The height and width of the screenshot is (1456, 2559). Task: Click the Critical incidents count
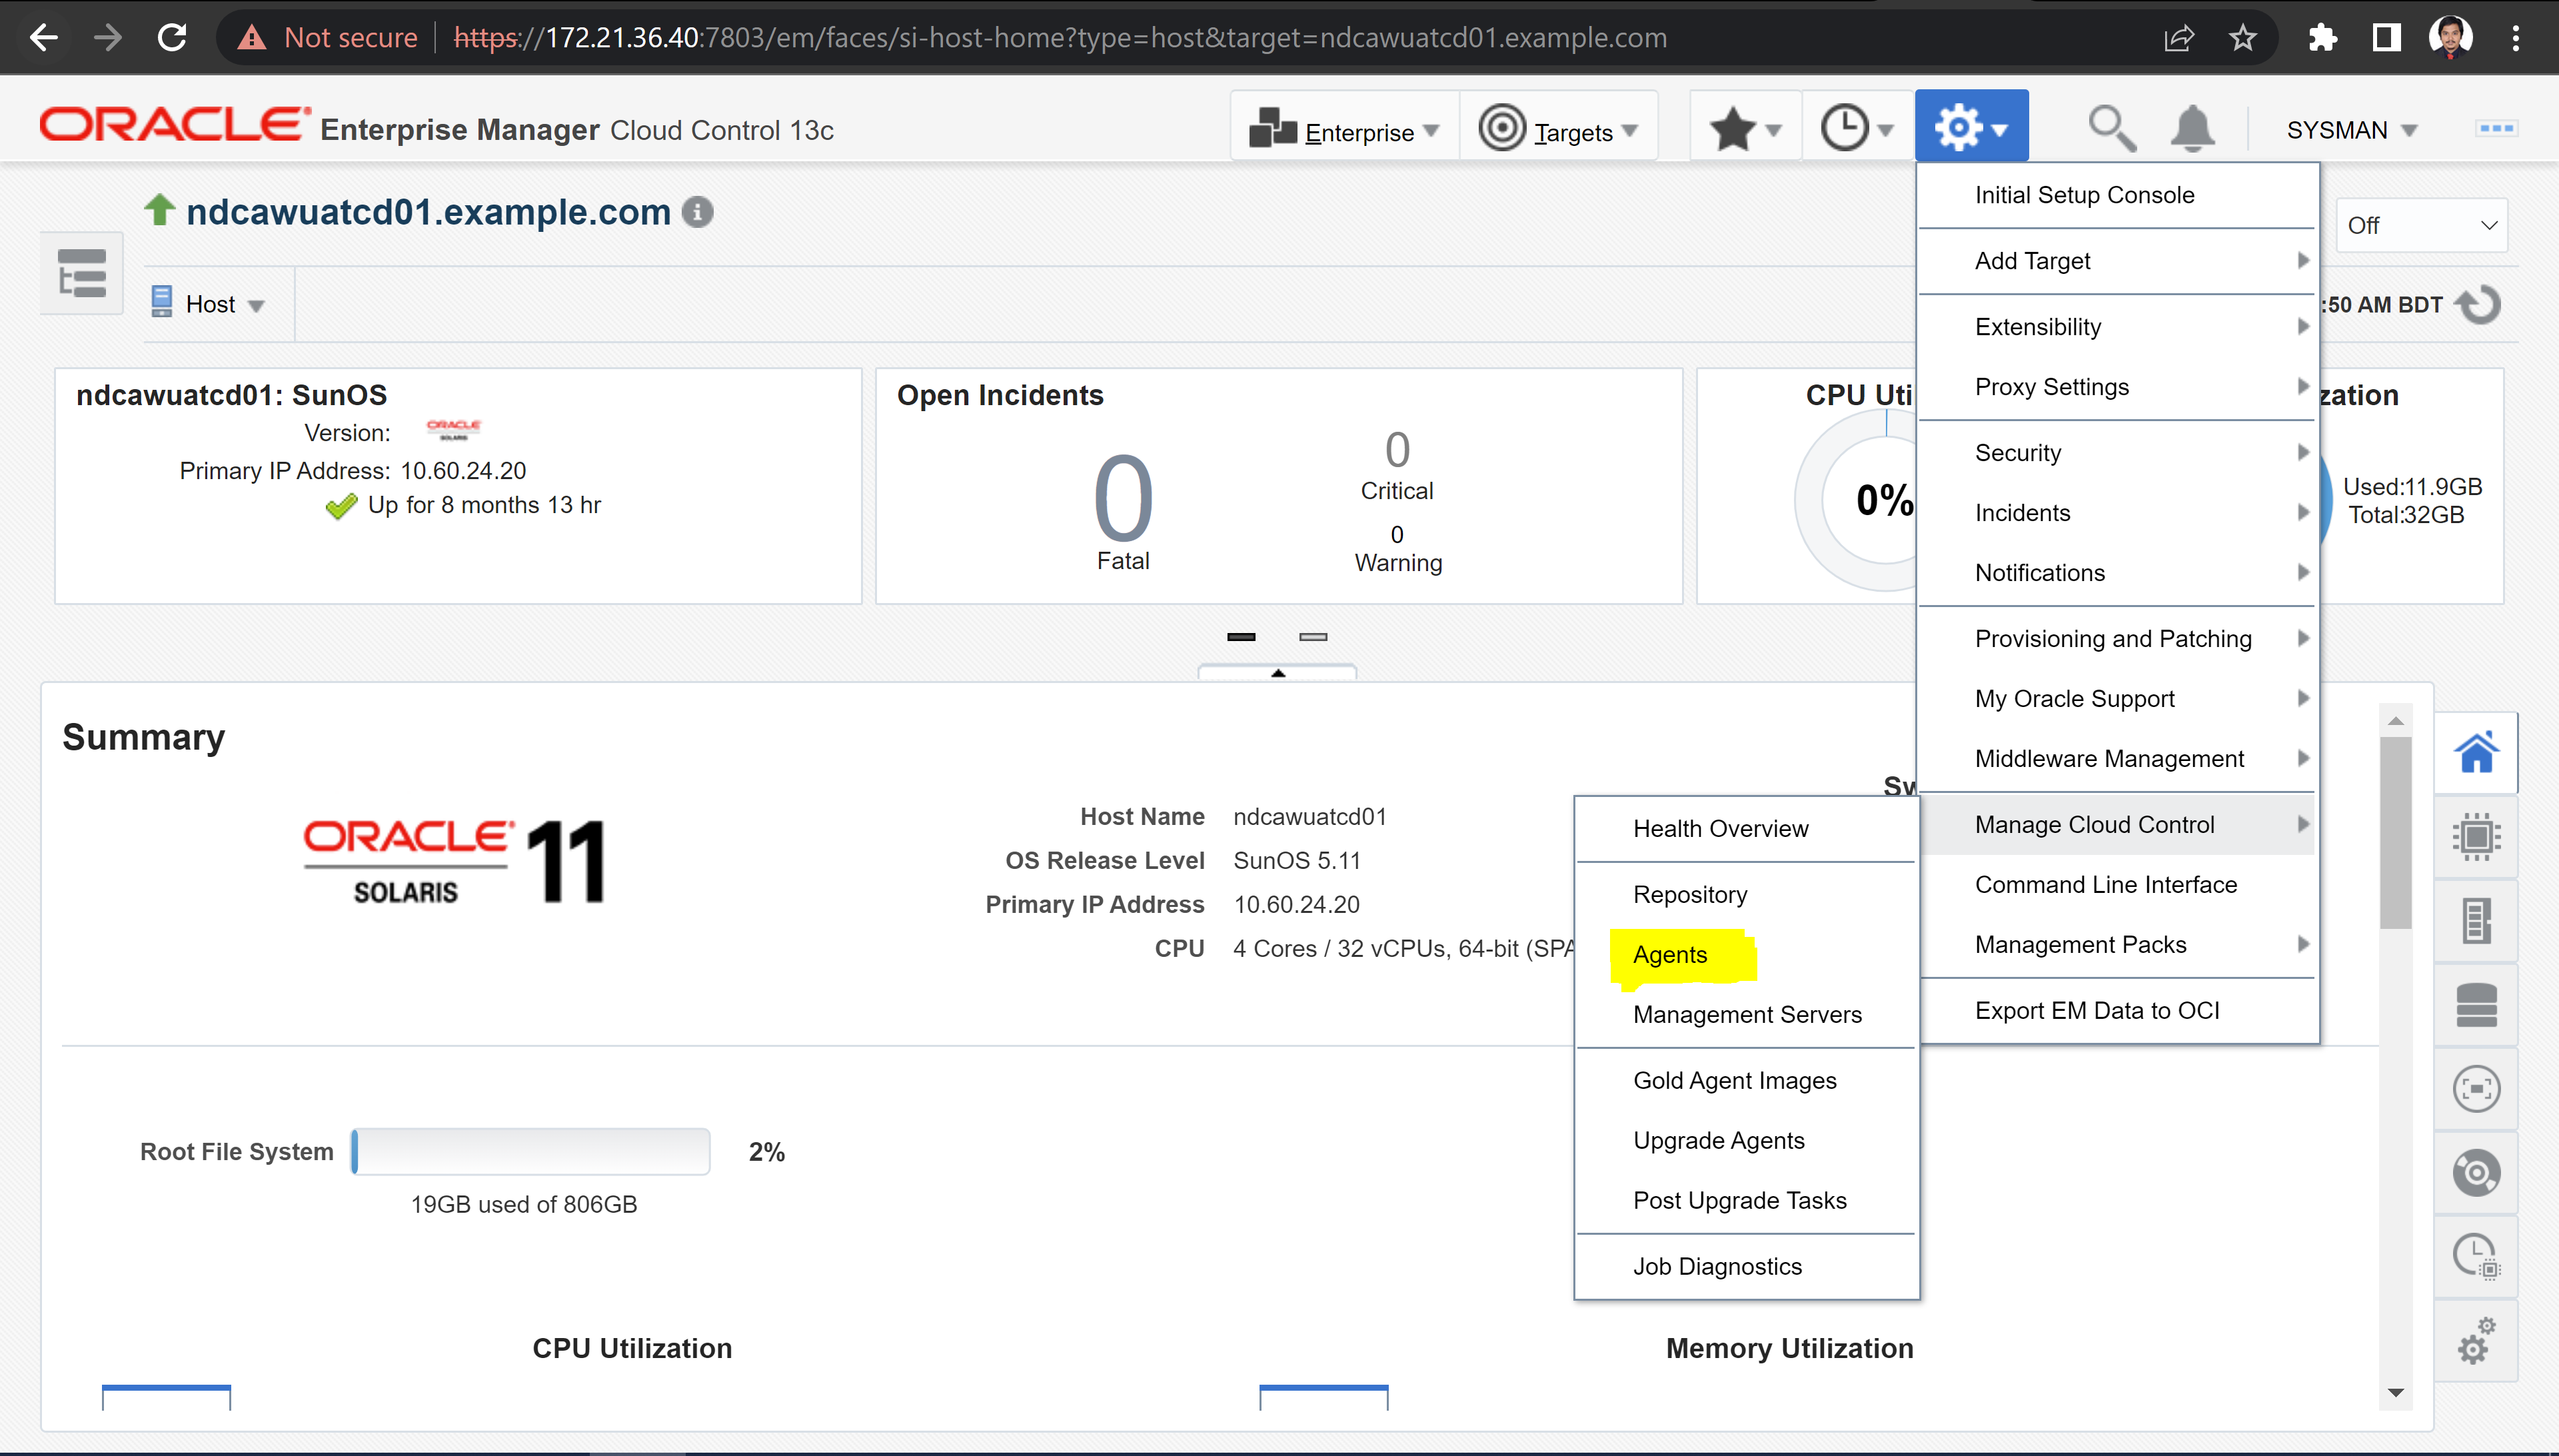1397,450
